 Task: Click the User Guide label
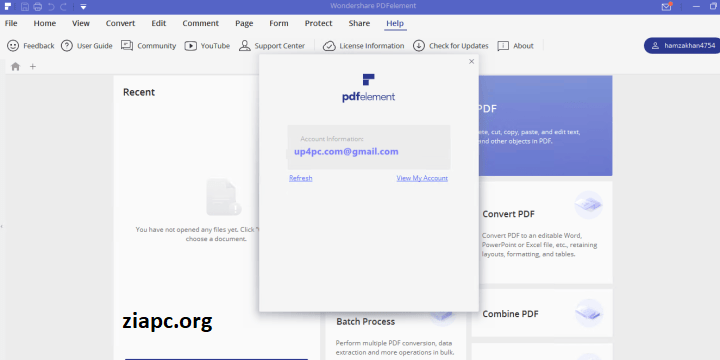pyautogui.click(x=95, y=45)
